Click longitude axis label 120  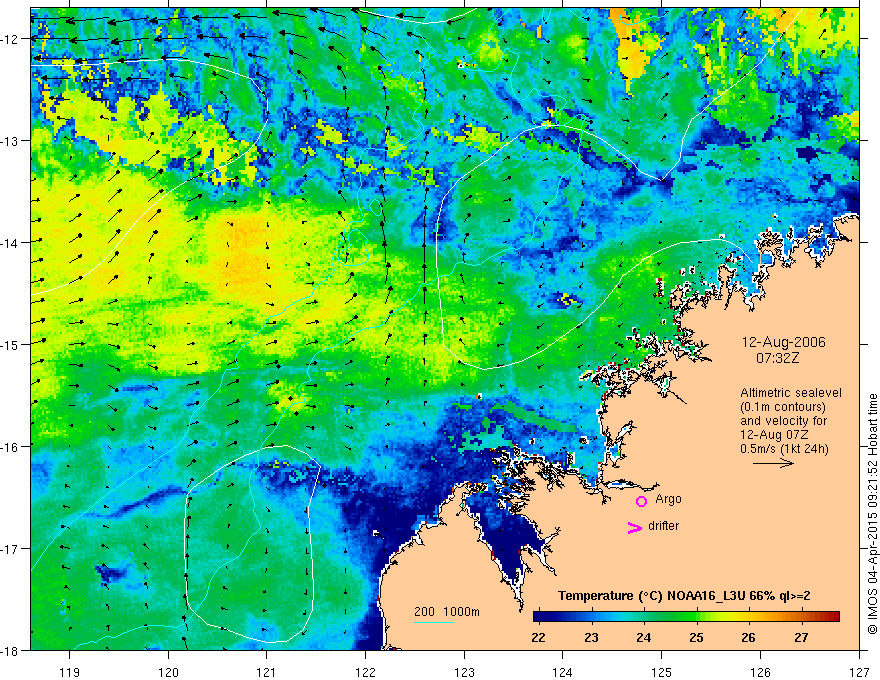click(168, 672)
